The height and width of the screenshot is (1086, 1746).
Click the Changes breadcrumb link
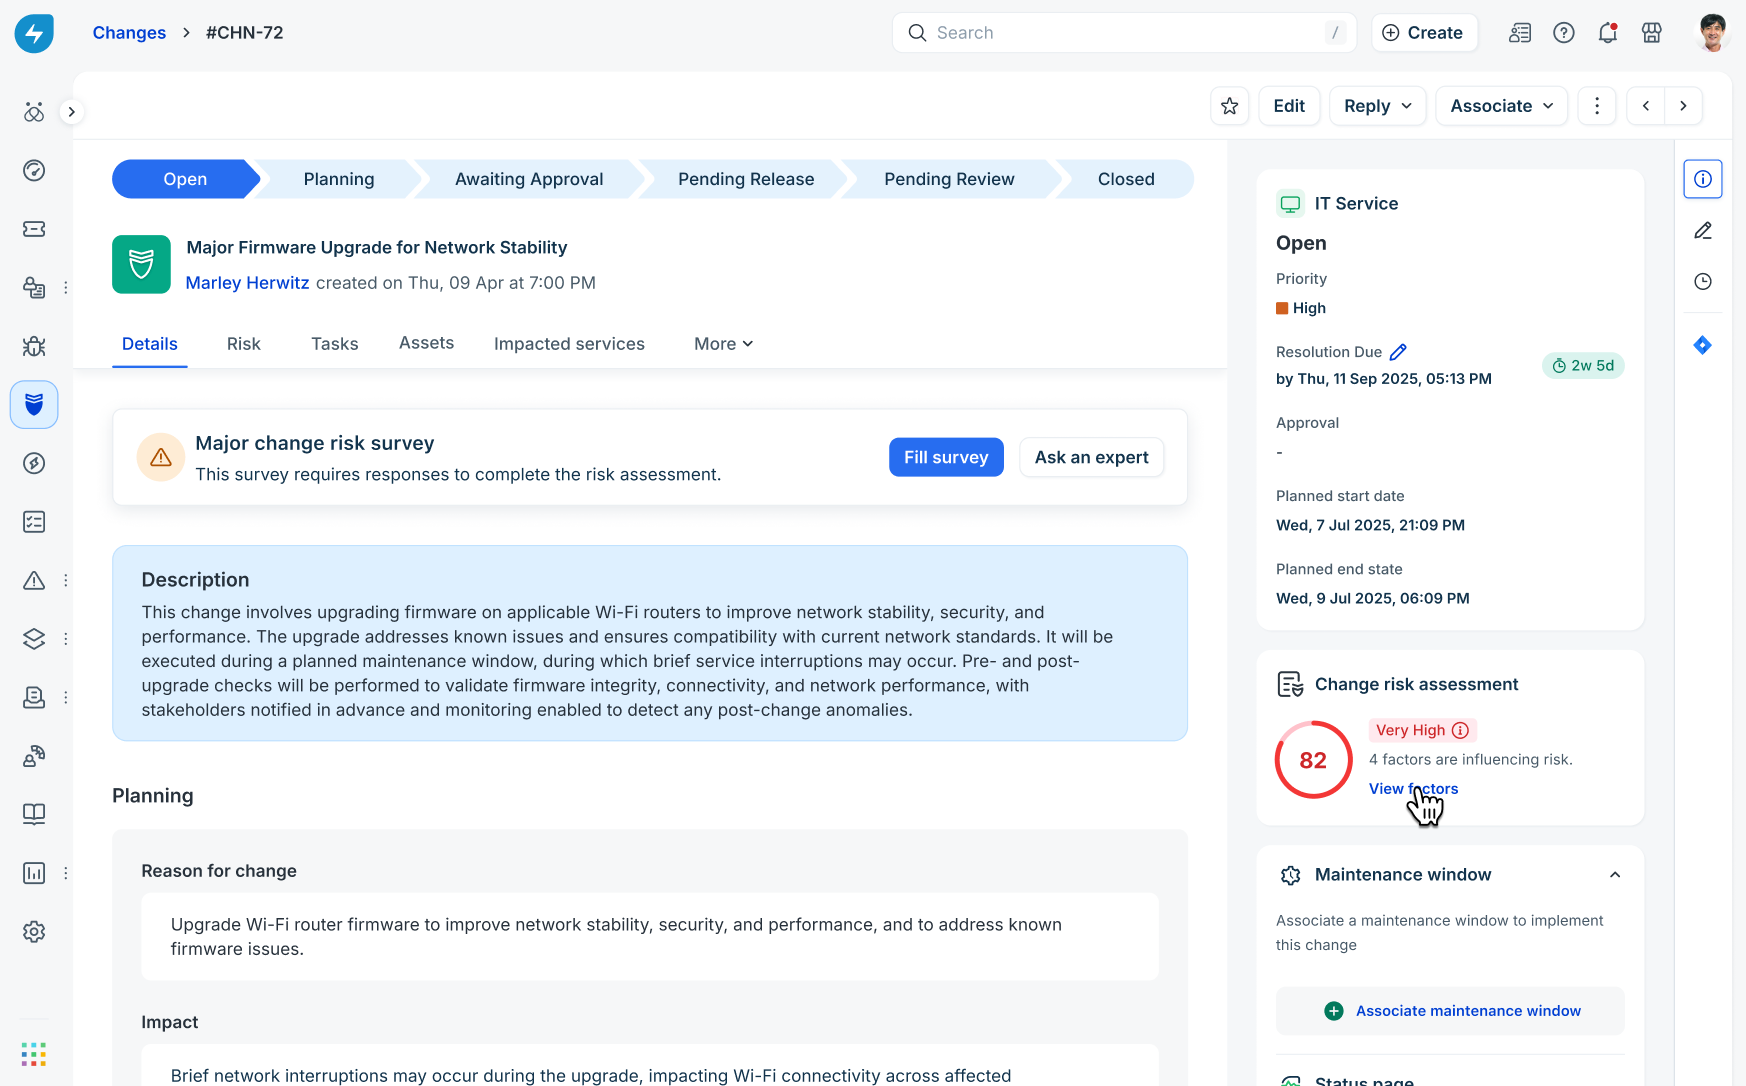pyautogui.click(x=129, y=33)
